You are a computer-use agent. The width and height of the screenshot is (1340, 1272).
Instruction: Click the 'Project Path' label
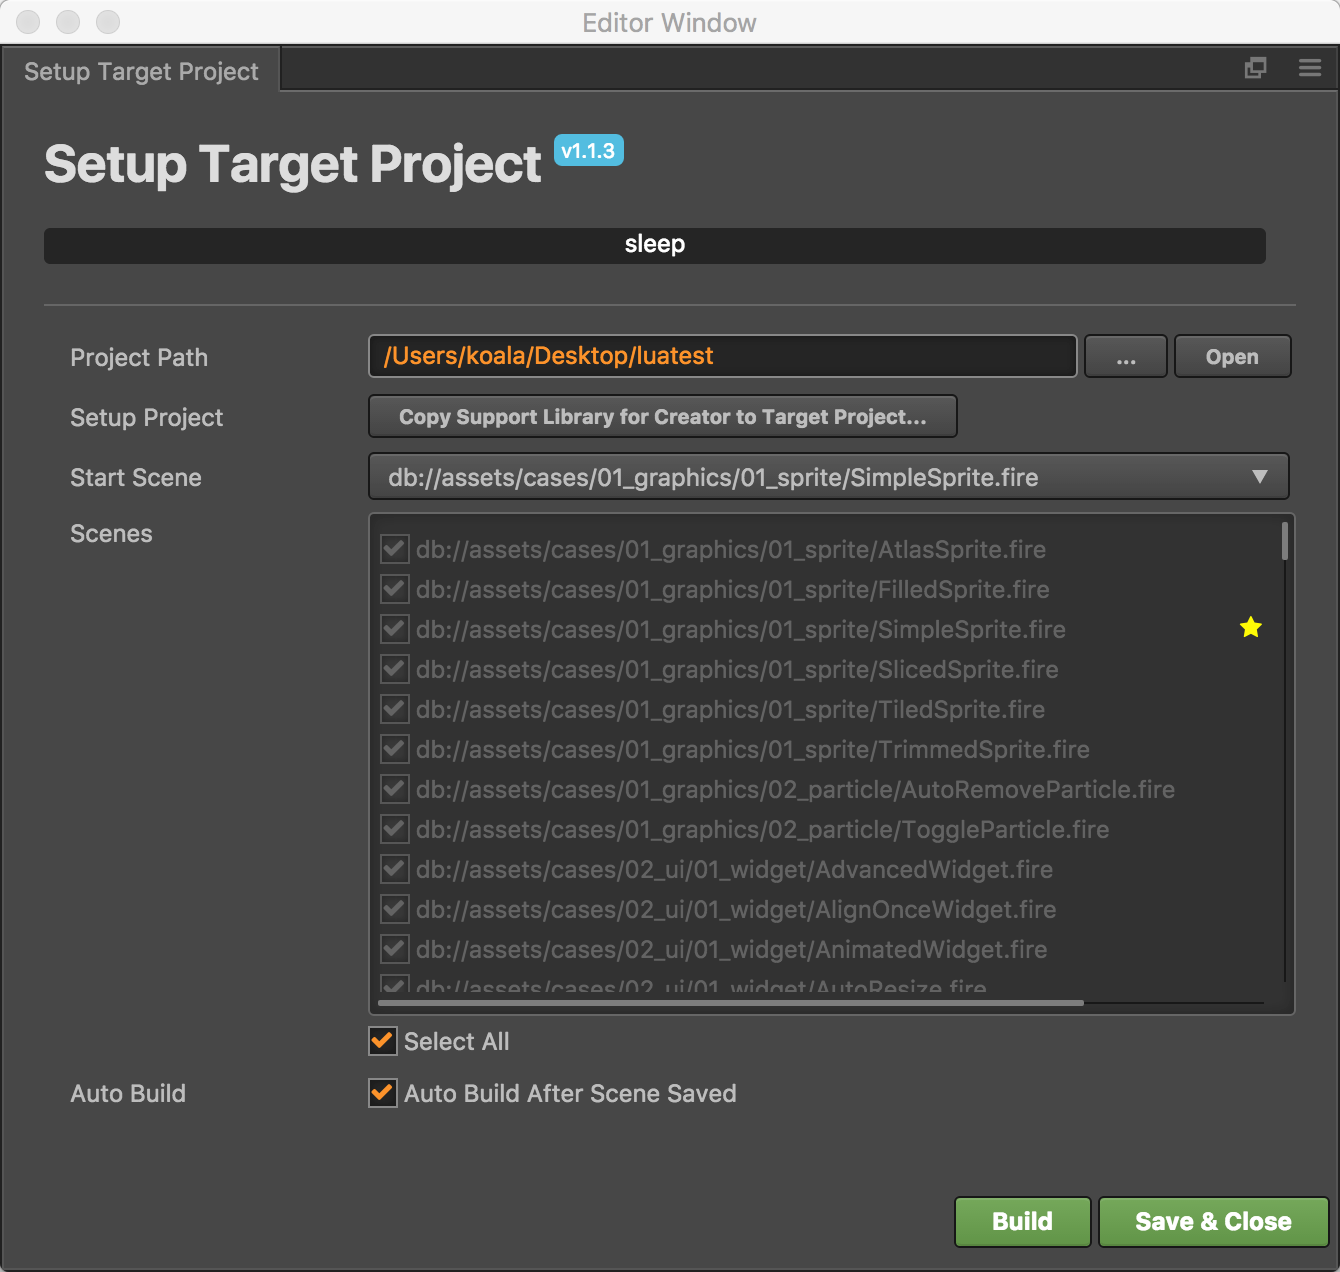click(139, 358)
